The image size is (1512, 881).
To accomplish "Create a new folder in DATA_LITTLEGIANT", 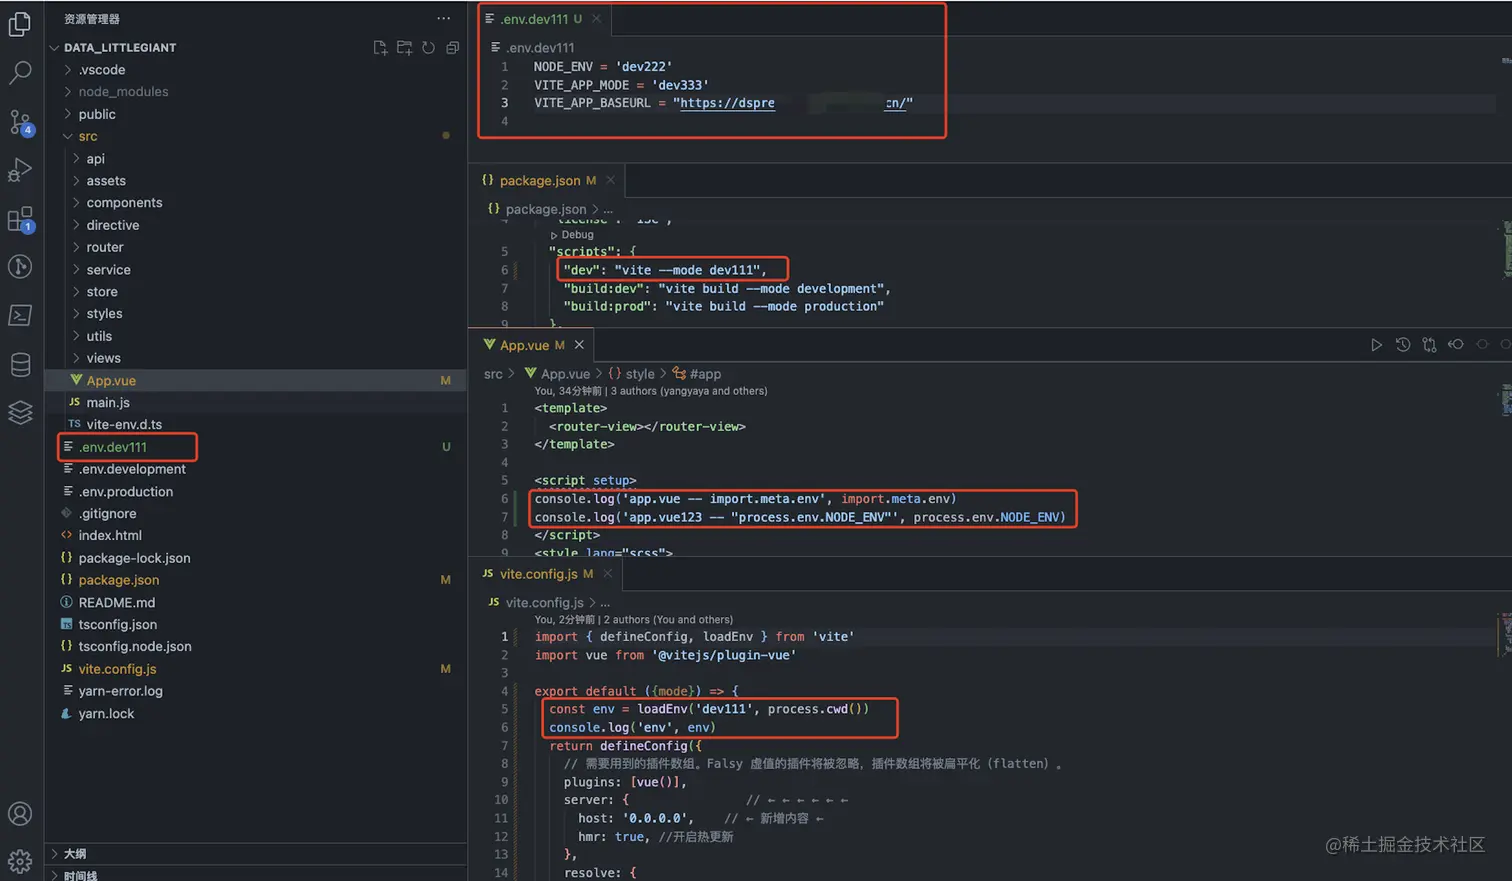I will 404,47.
